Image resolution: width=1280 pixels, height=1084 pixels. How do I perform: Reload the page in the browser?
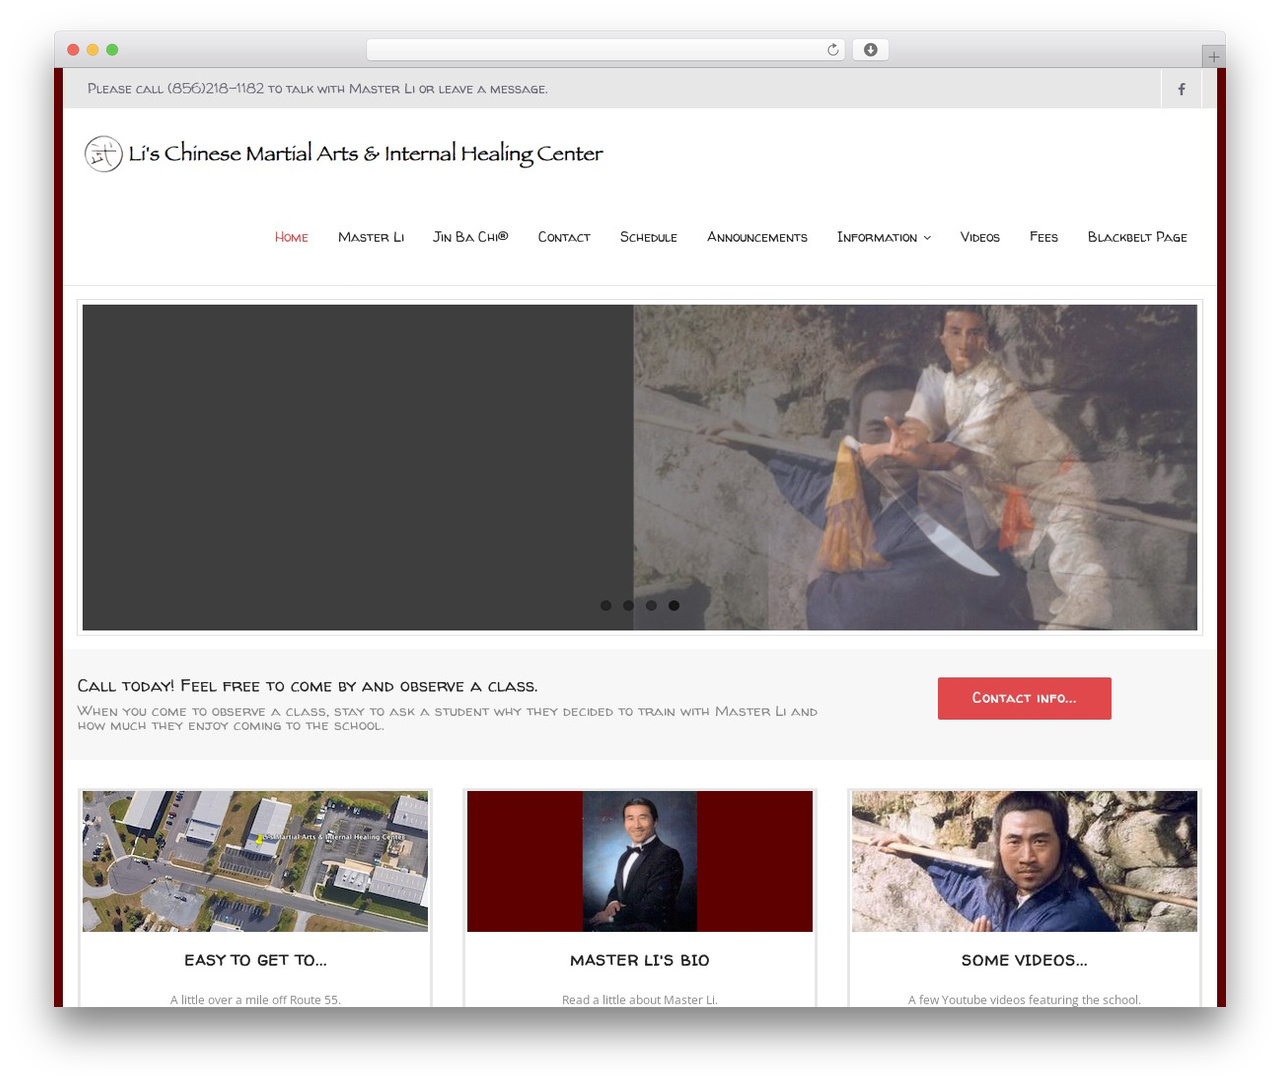pyautogui.click(x=832, y=50)
